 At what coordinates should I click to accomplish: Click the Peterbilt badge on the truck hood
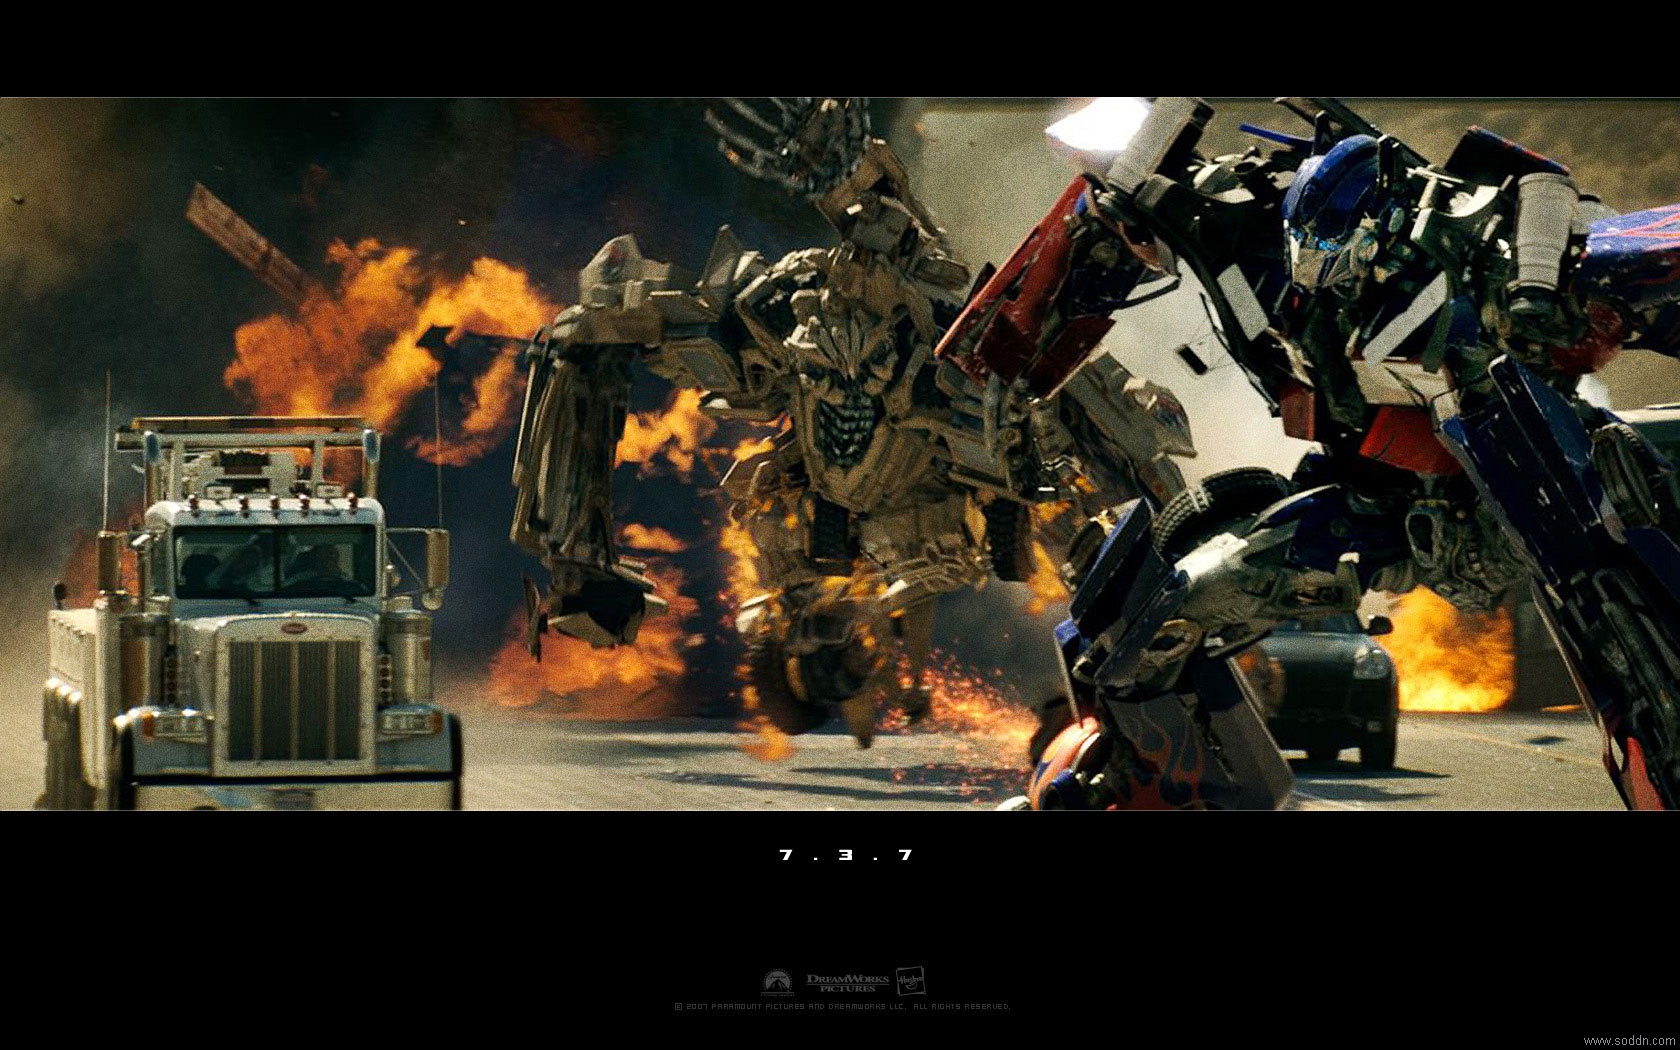tap(293, 627)
